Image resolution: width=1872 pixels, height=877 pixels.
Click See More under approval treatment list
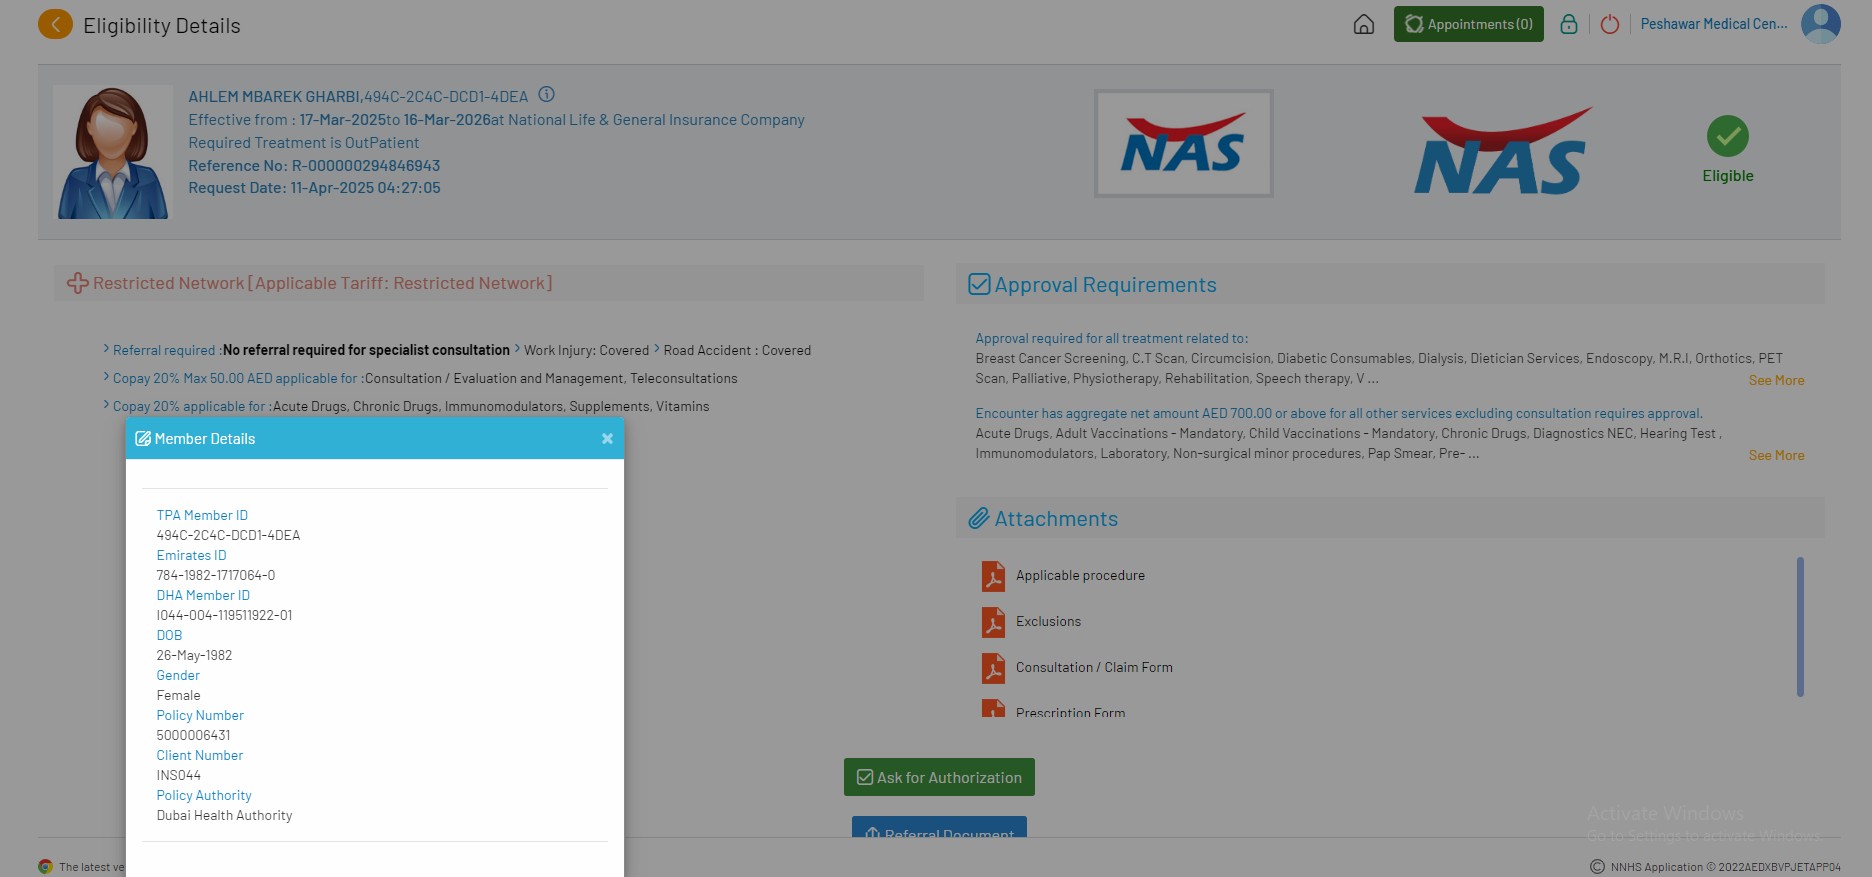[x=1776, y=380]
